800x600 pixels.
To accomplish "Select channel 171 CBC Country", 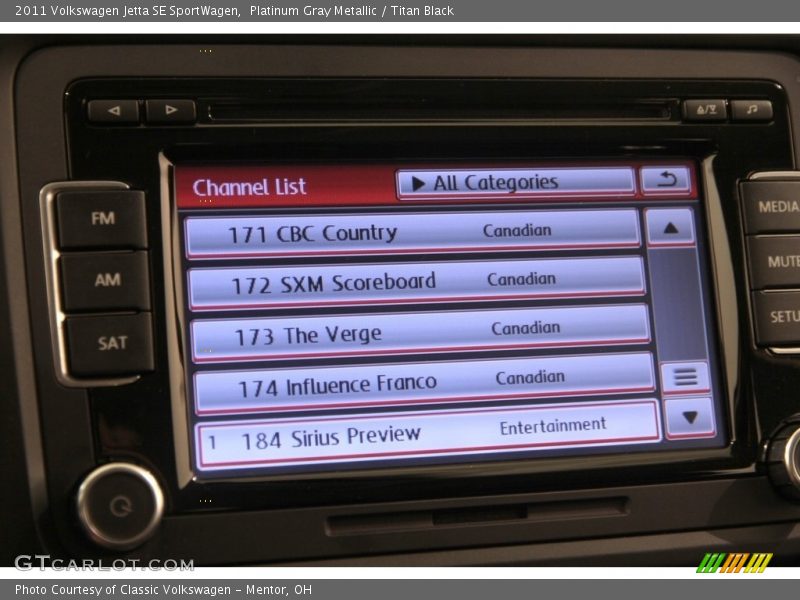I will click(413, 233).
